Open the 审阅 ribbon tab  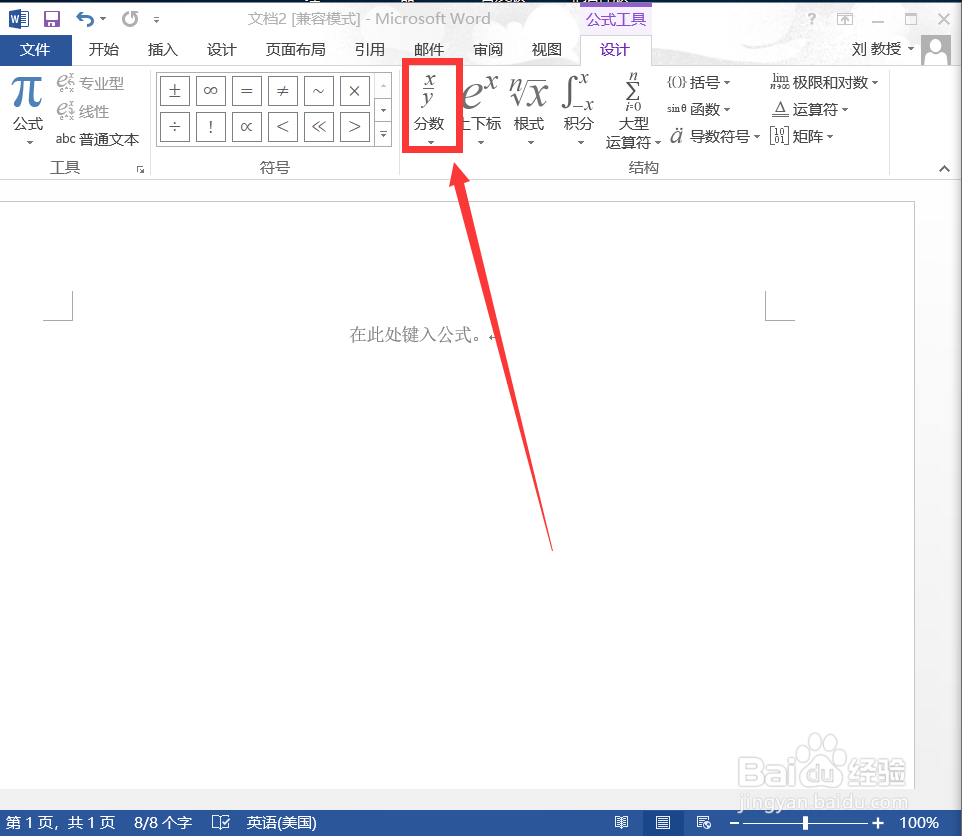[x=487, y=48]
